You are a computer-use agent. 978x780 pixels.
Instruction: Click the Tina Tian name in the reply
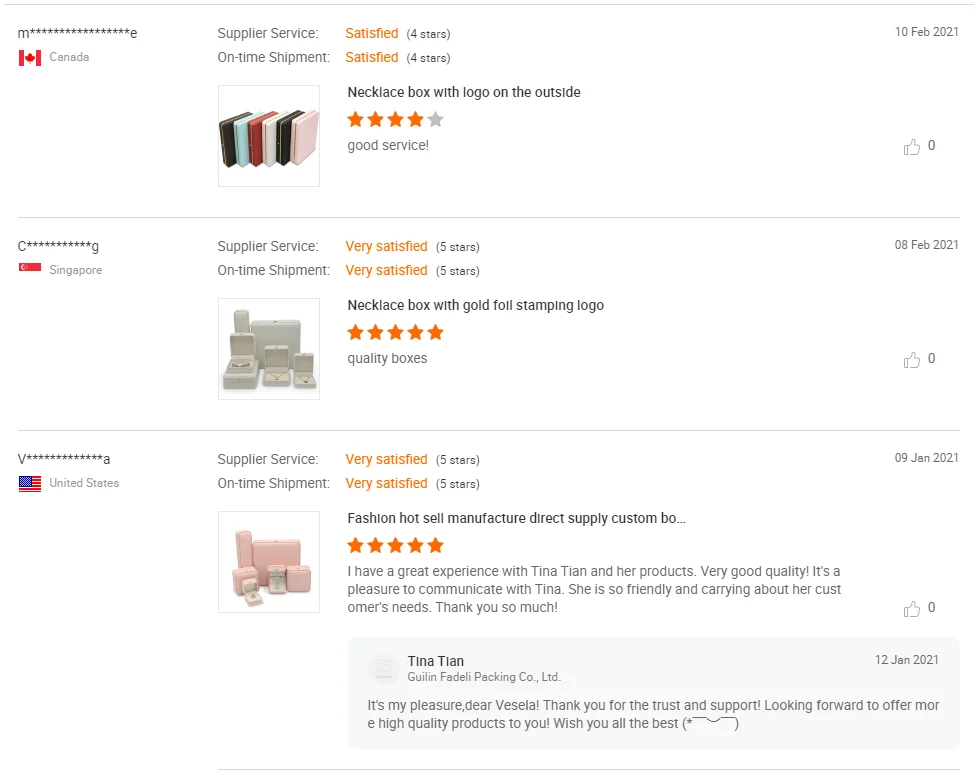[436, 661]
